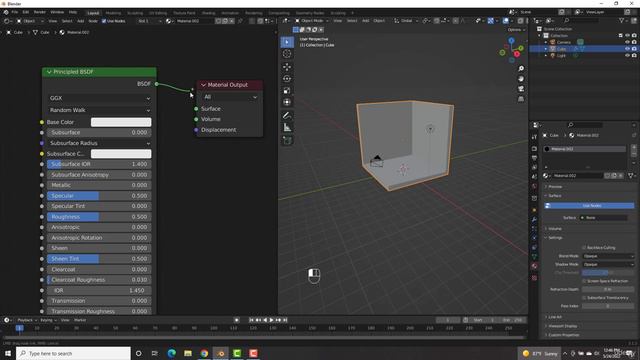Select the Cursor tool in viewport toolbar
Screen dimensions: 640x360
click(287, 54)
